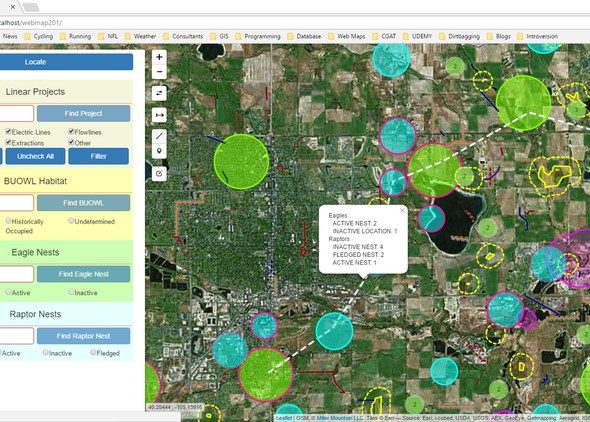Open the News bookmark folder
This screenshot has height=422, width=590.
[x=9, y=36]
